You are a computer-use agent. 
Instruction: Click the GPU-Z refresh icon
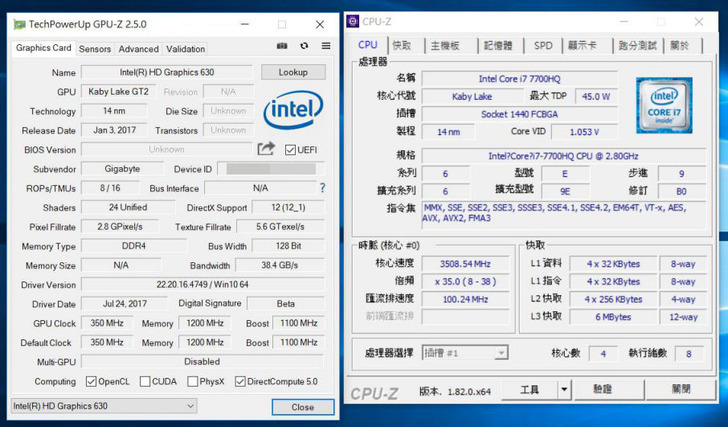point(304,45)
